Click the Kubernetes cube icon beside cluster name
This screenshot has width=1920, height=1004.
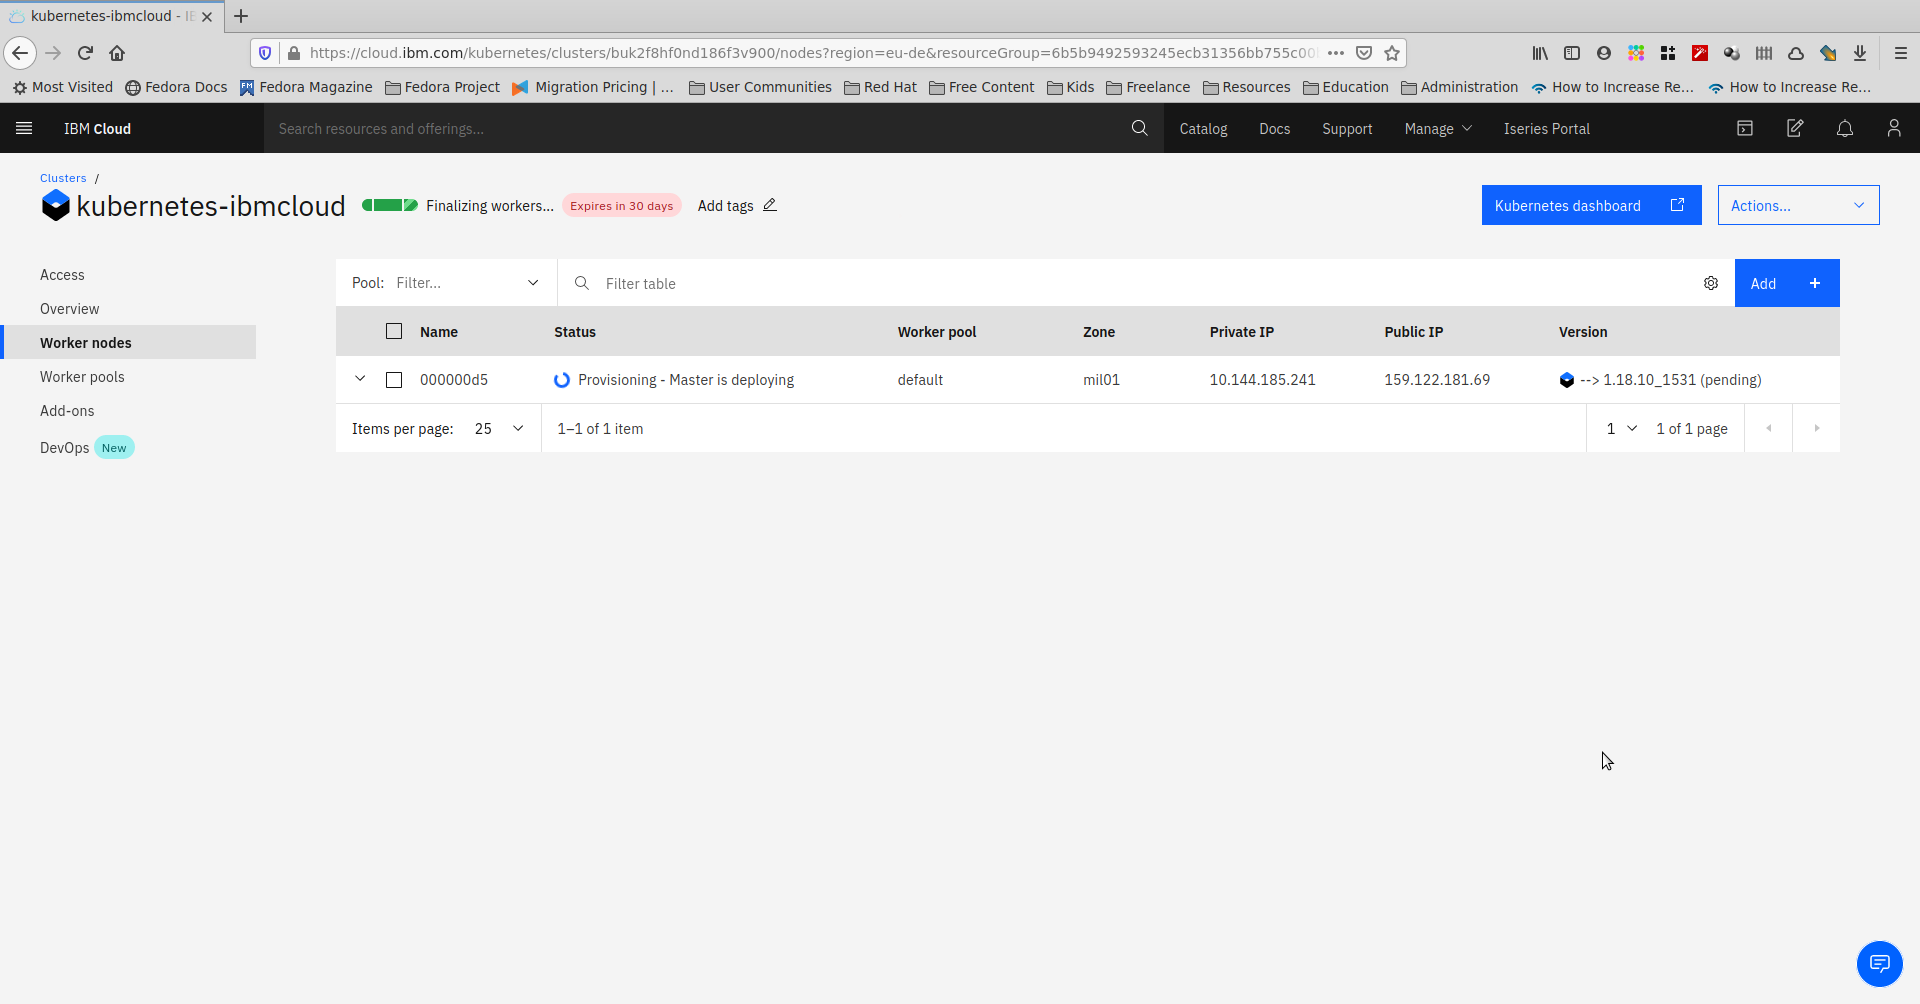56,205
